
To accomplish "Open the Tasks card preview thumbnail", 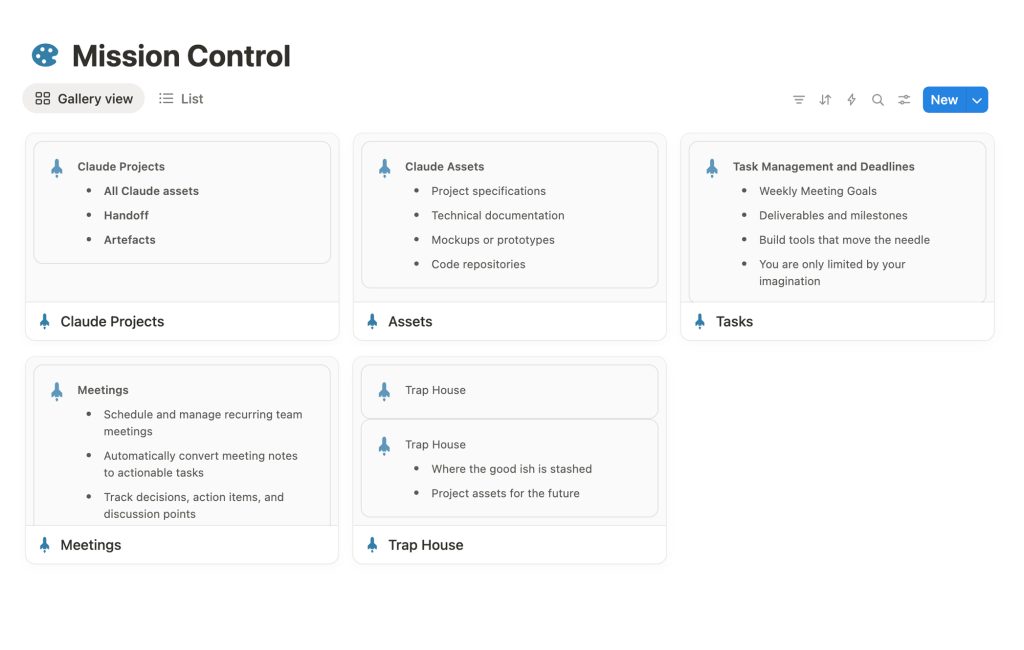I will tap(837, 220).
